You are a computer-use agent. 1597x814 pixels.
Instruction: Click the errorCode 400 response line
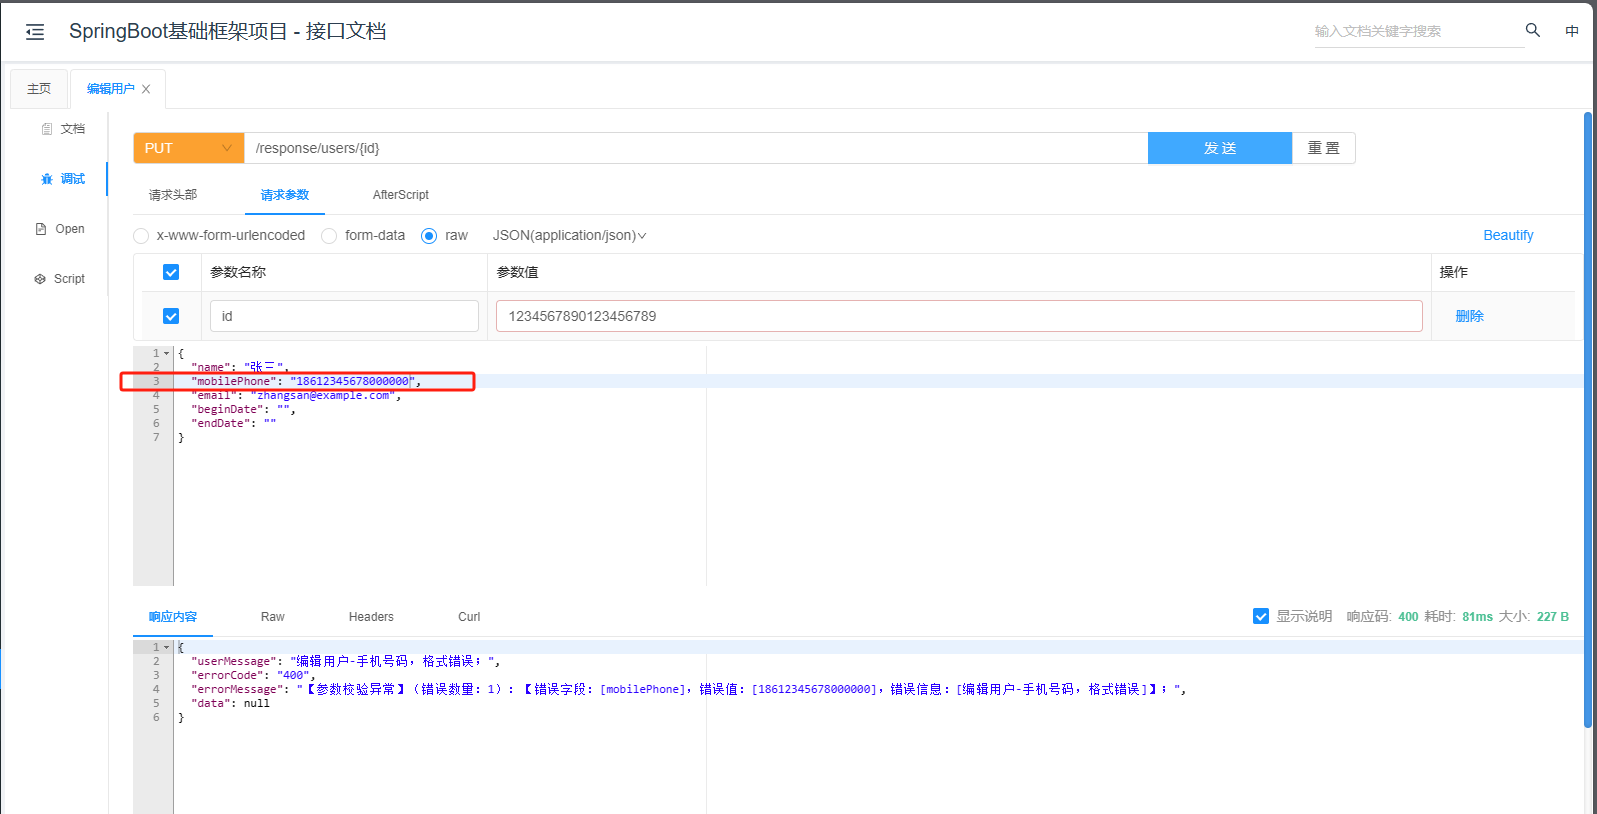253,675
